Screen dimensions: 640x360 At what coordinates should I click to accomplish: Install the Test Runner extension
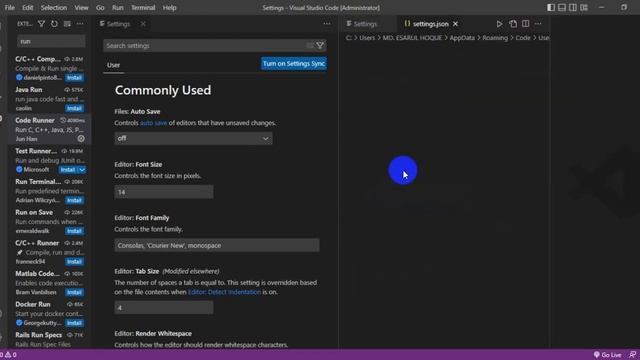coord(68,170)
